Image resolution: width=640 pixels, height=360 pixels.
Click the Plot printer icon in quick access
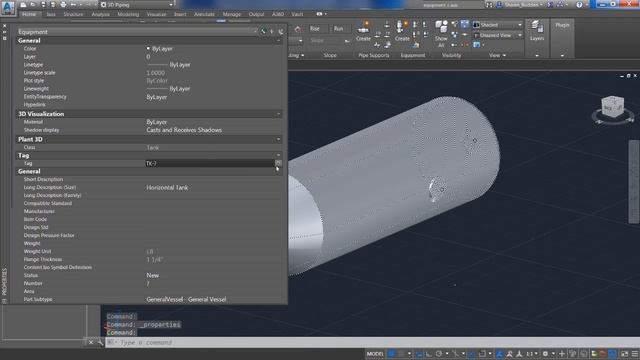click(x=63, y=4)
